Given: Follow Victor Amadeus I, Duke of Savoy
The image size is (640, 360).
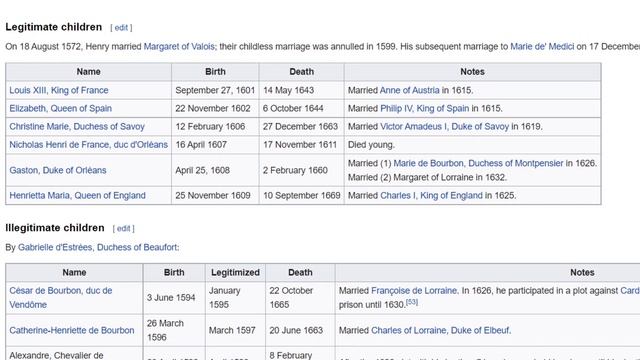Looking at the screenshot, I should [x=444, y=127].
